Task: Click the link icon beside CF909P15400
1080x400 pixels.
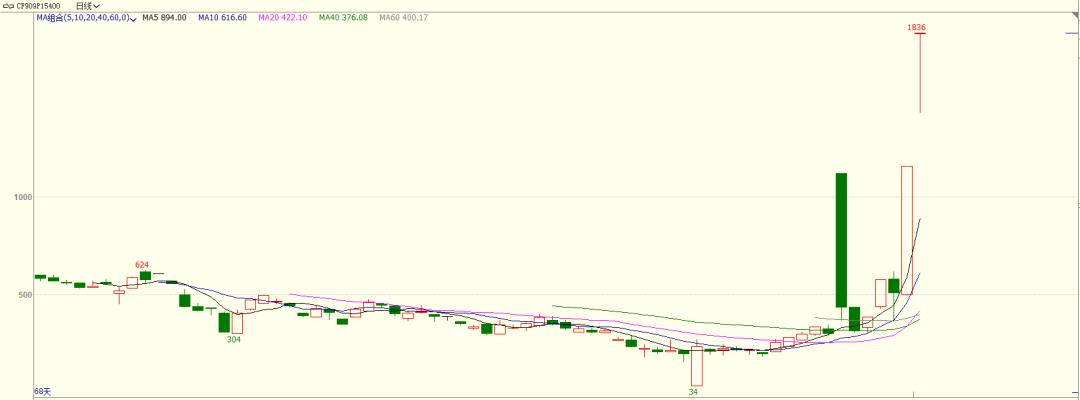Action: pos(7,6)
